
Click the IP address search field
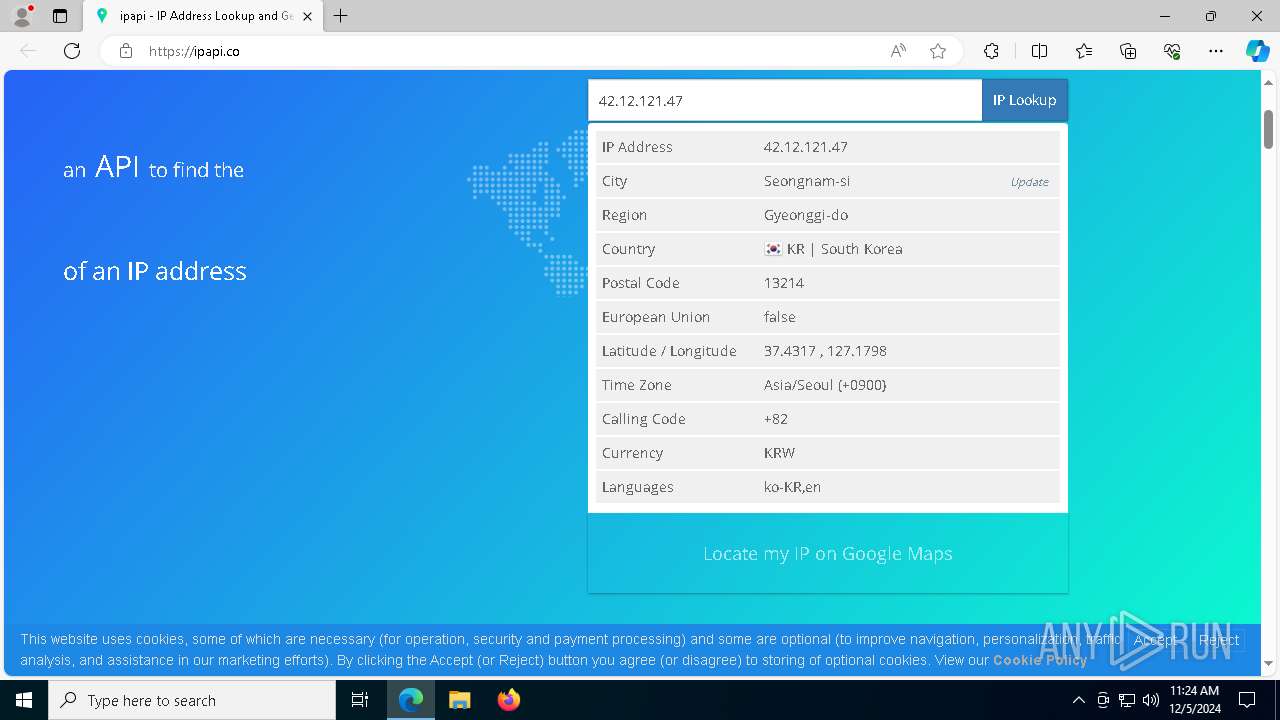(x=785, y=100)
